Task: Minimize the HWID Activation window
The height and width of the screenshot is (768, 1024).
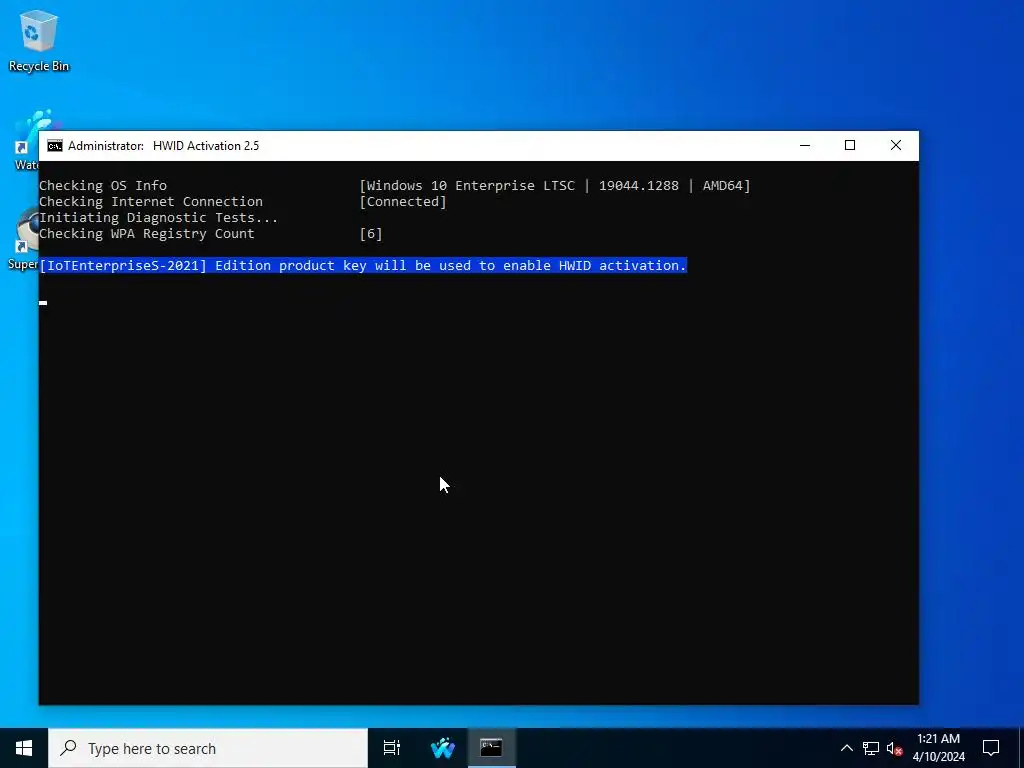Action: (805, 146)
